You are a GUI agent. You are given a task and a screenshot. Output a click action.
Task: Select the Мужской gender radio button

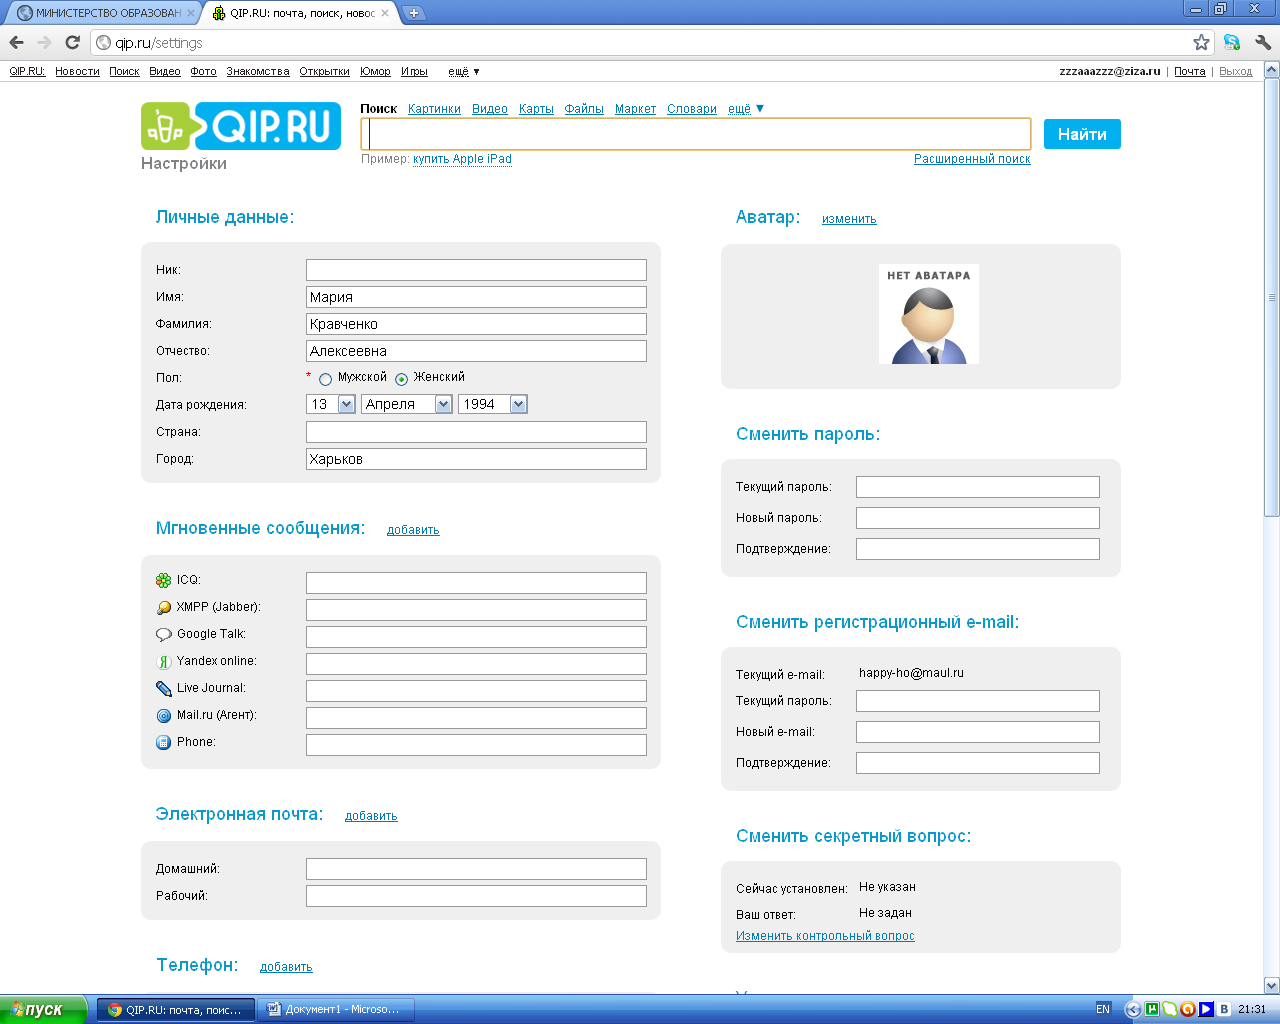325,379
